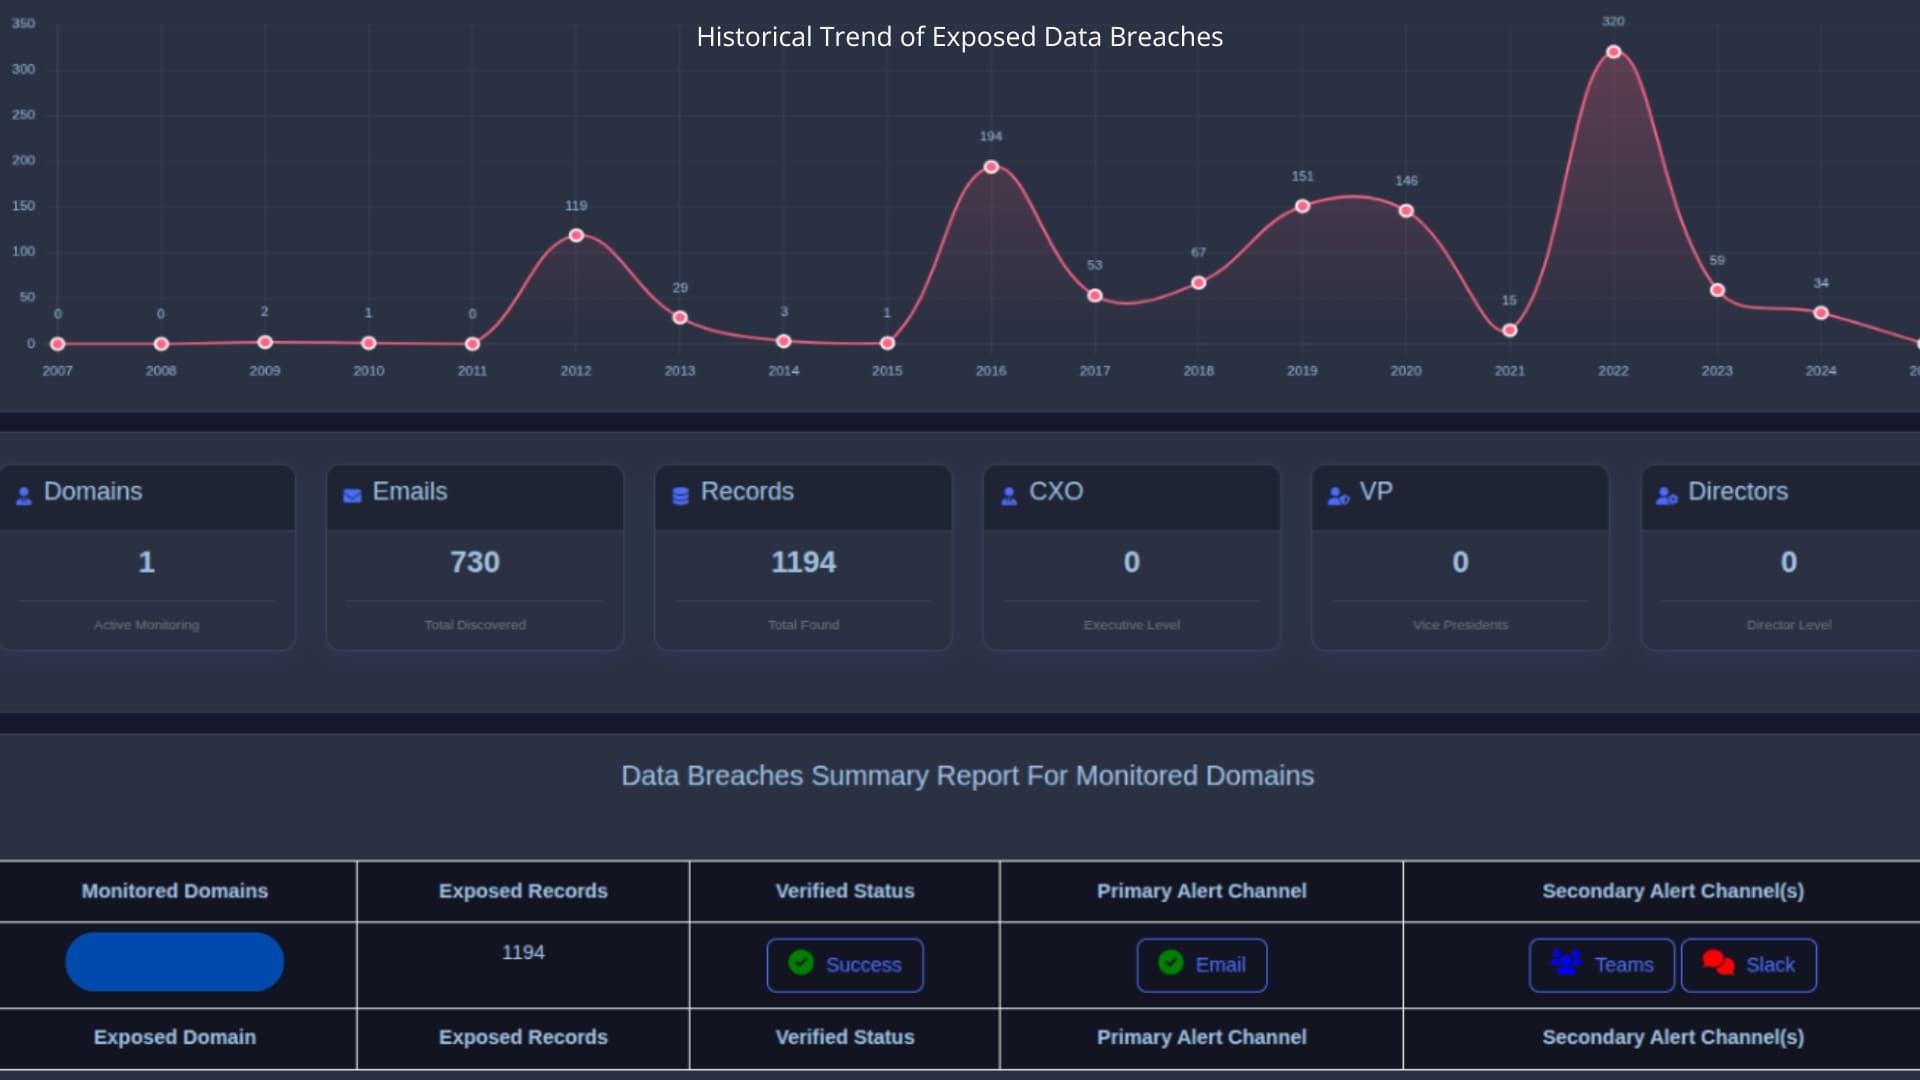
Task: Click the blue pill under Monitored Domains
Action: pyautogui.click(x=174, y=961)
